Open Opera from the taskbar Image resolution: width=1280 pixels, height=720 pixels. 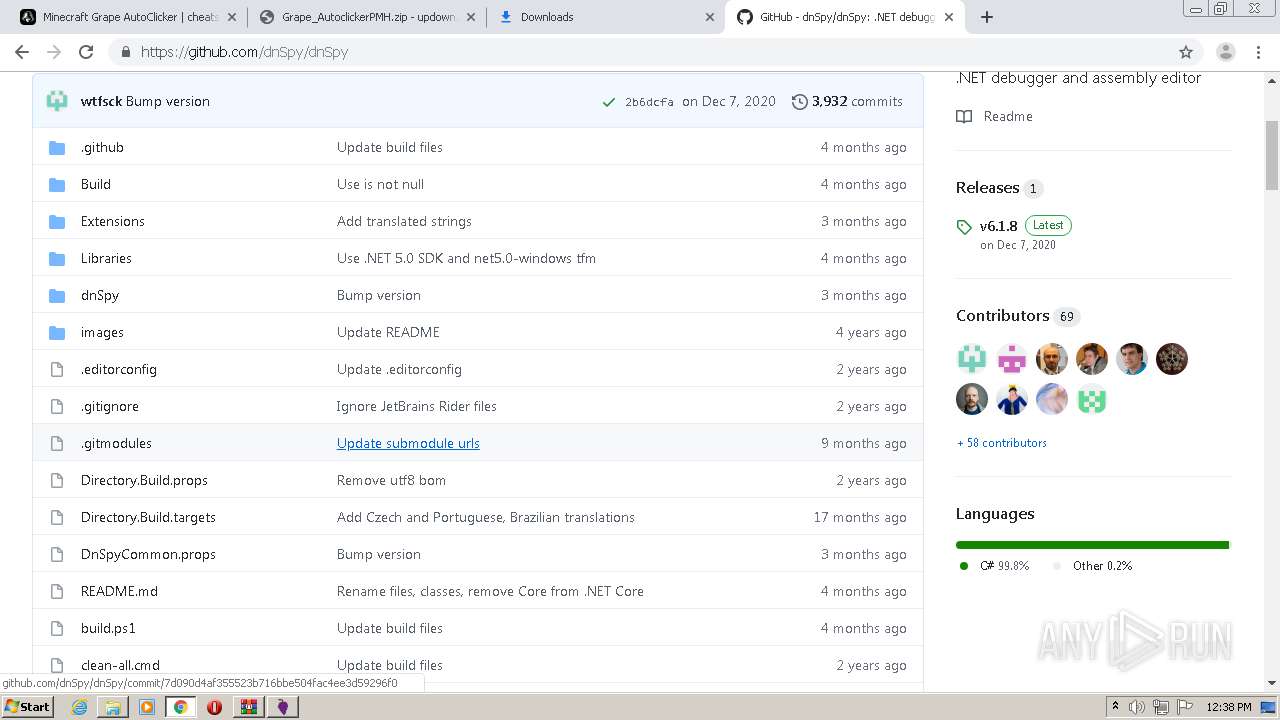(214, 707)
